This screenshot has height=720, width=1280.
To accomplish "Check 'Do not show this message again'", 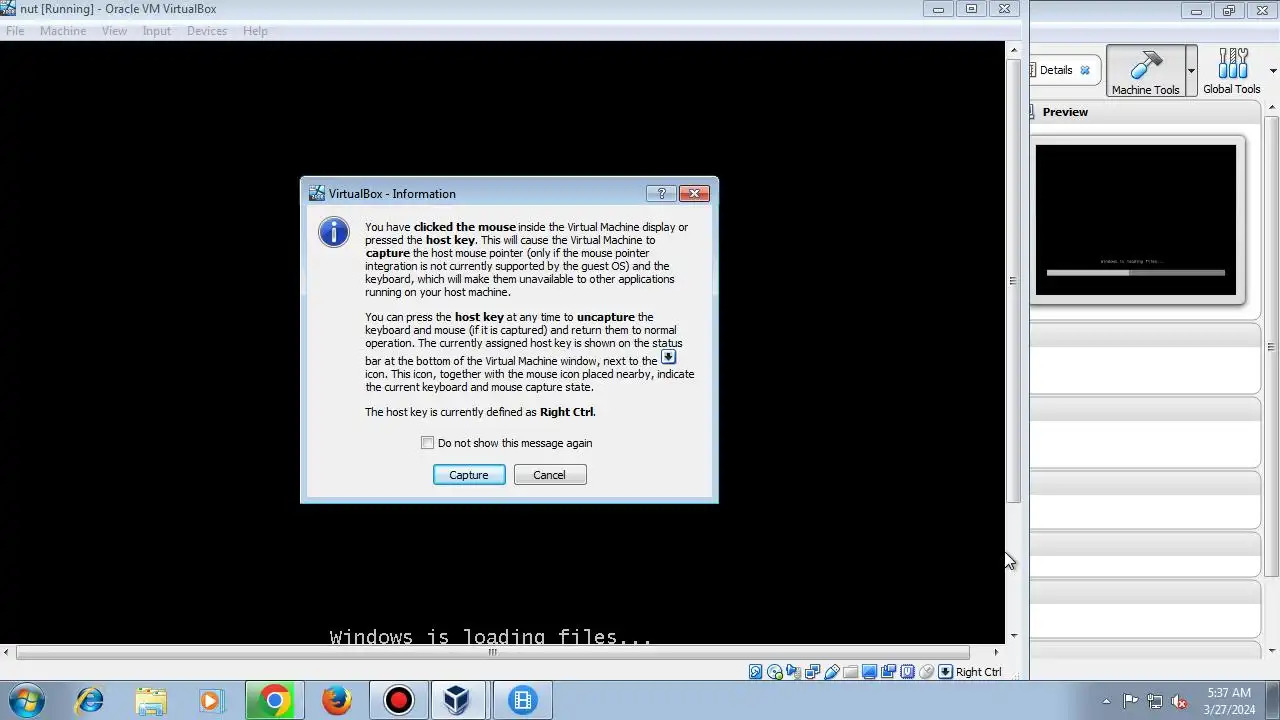I will 427,443.
